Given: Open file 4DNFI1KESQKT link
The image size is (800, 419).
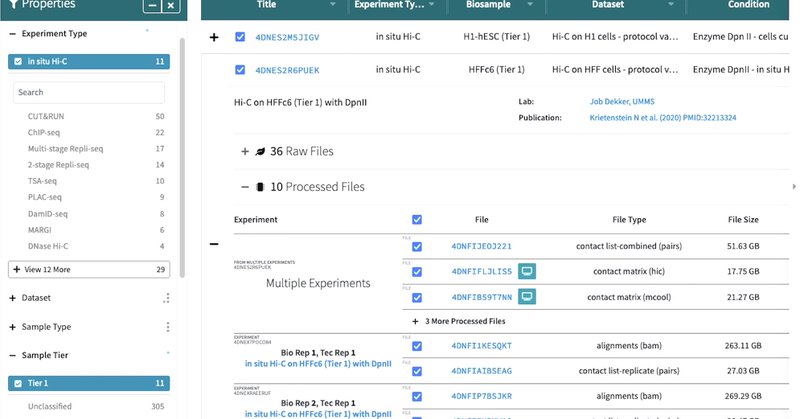Looking at the screenshot, I should pyautogui.click(x=481, y=346).
